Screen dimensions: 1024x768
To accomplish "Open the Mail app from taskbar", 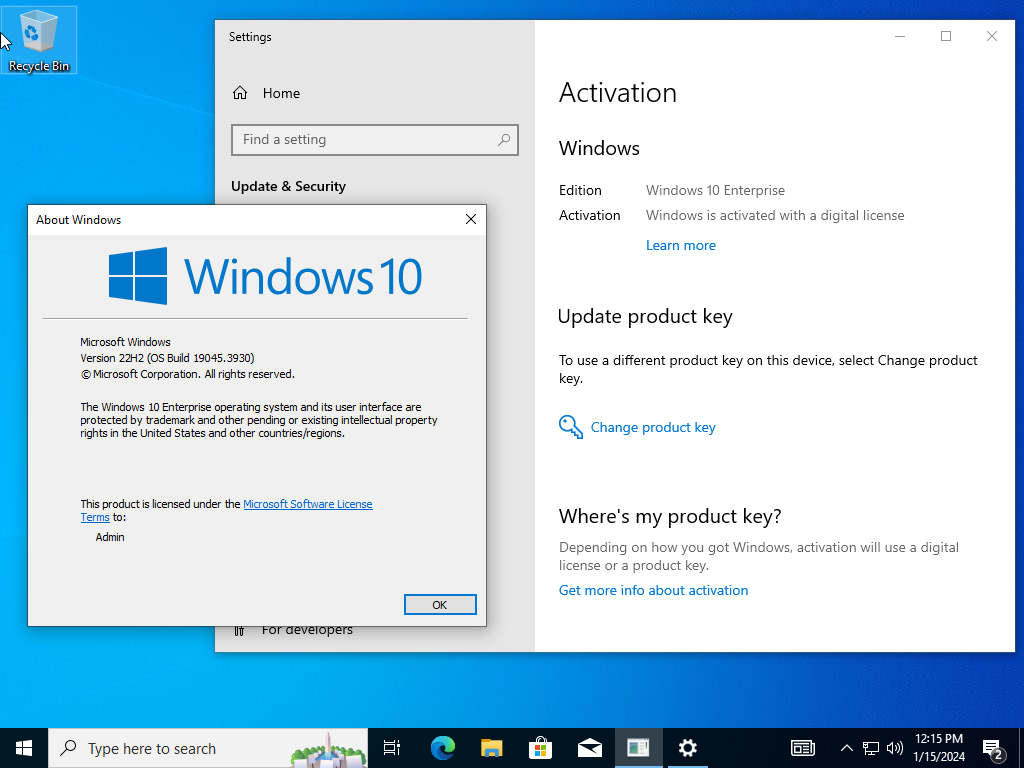I will tap(590, 748).
